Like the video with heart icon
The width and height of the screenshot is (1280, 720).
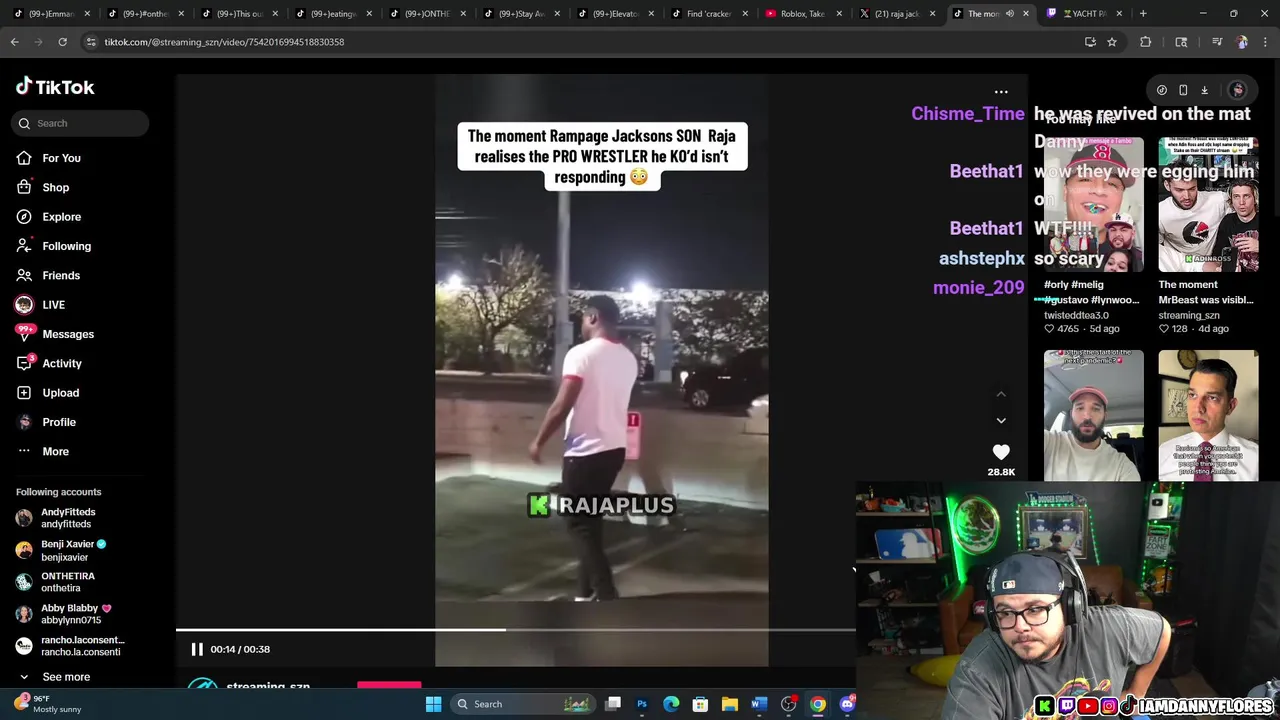tap(1001, 452)
